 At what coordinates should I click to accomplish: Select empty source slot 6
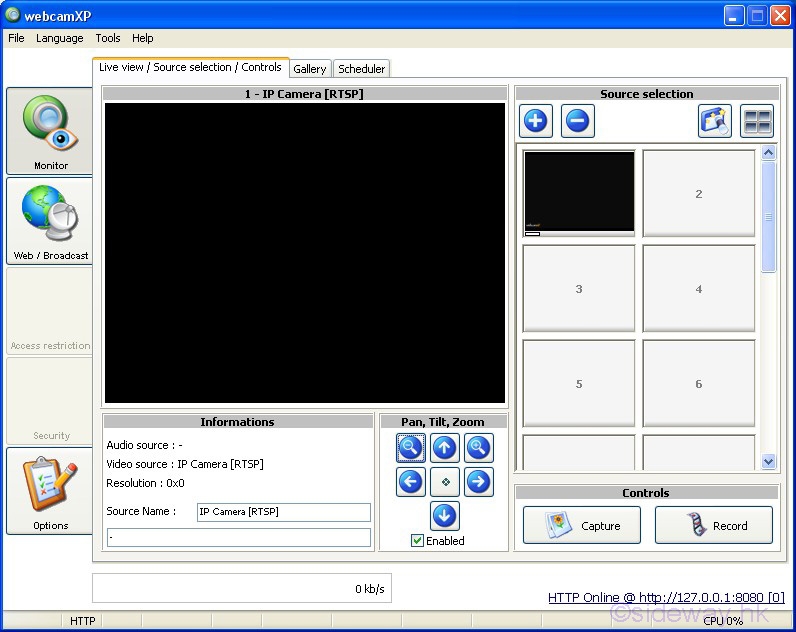click(699, 383)
